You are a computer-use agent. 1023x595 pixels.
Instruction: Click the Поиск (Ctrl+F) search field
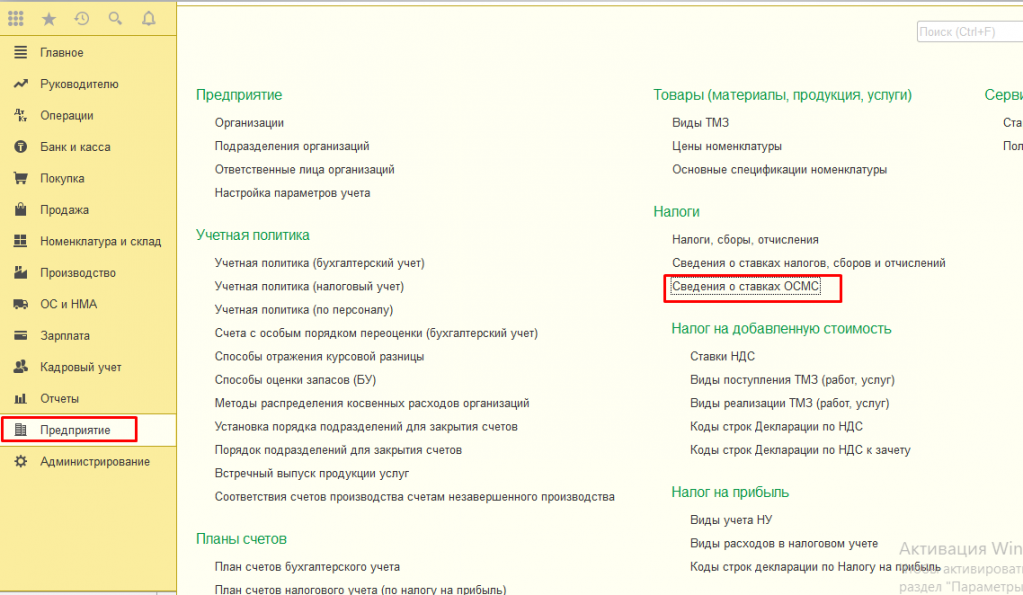[x=968, y=32]
